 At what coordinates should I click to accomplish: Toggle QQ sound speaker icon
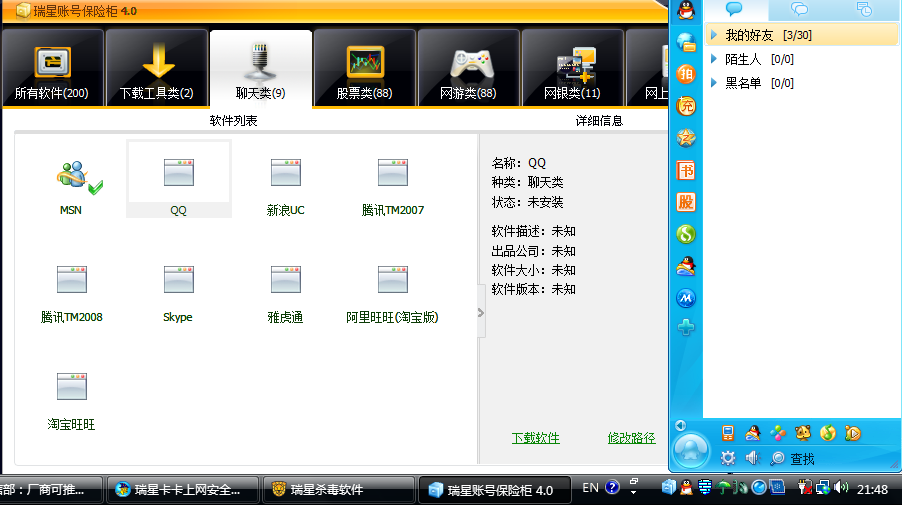click(x=752, y=458)
